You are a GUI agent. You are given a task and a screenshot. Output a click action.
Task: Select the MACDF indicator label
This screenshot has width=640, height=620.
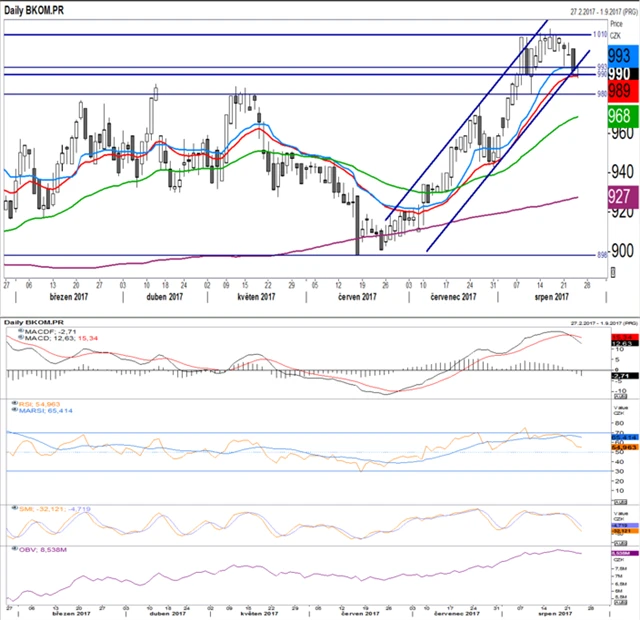pyautogui.click(x=43, y=329)
